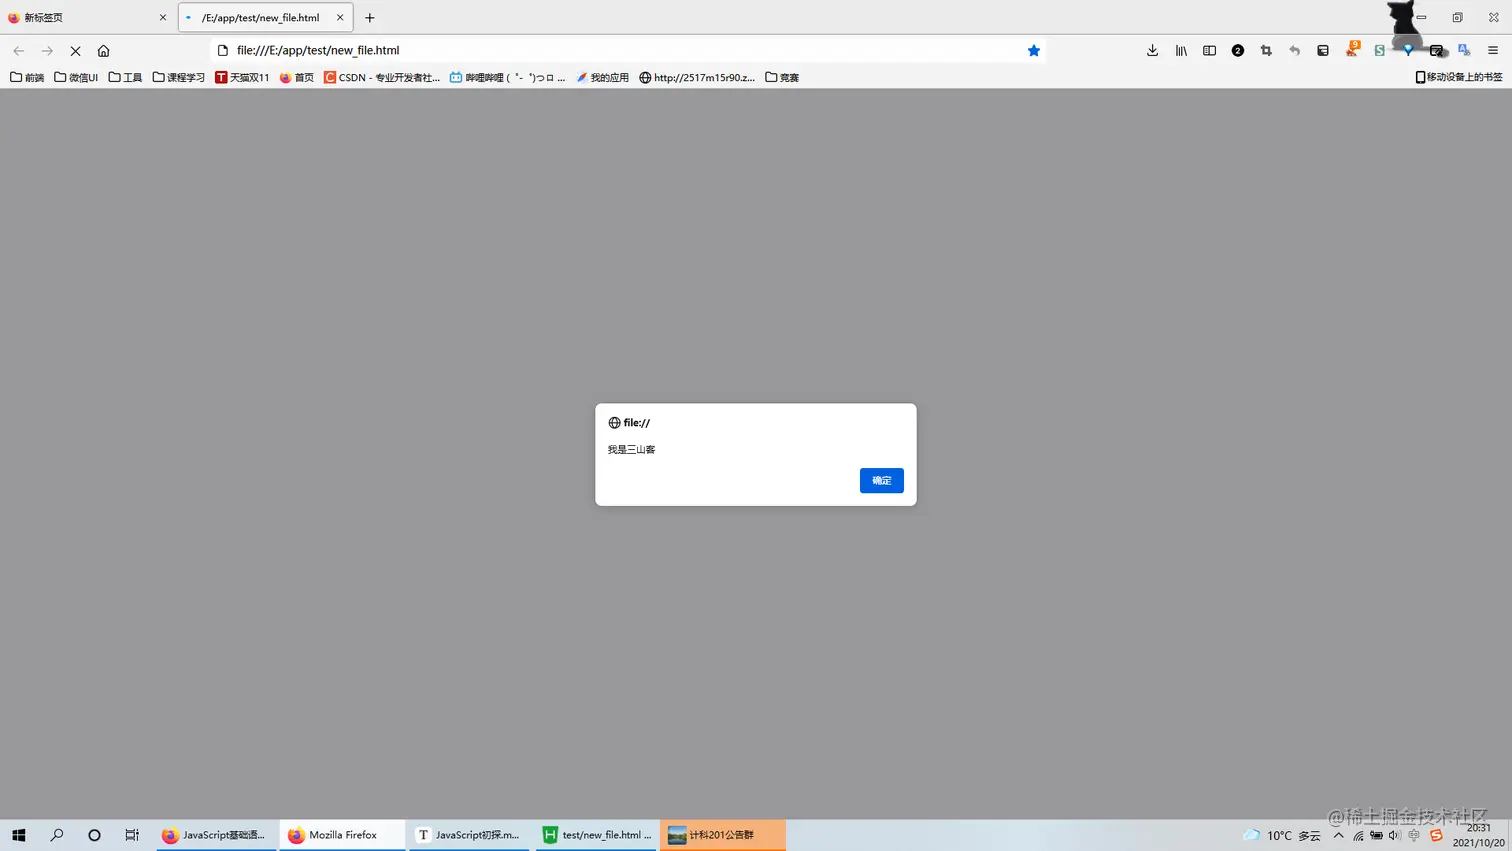Toggle the blue bookmark star
The height and width of the screenshot is (851, 1512).
1034,50
